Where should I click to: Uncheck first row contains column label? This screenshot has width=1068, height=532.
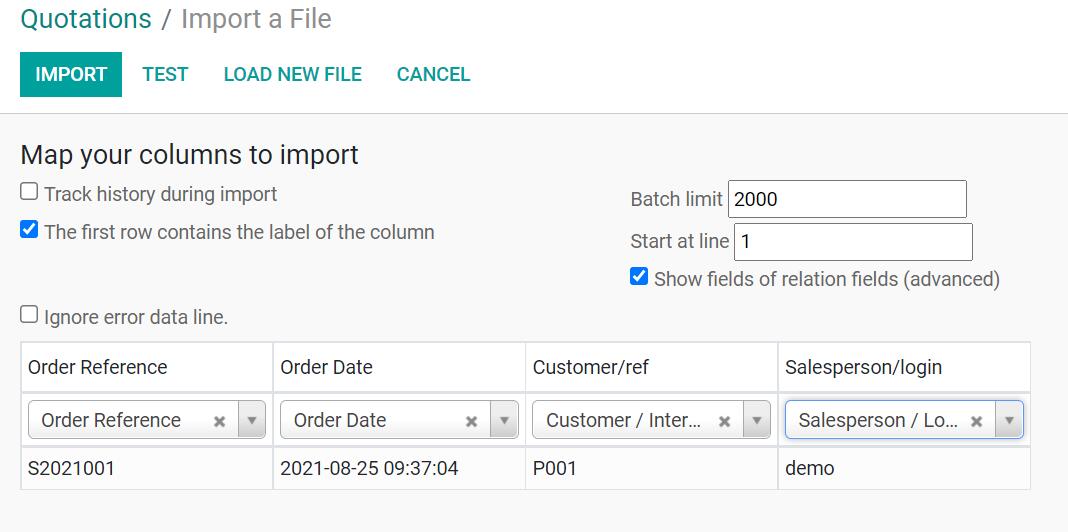point(29,230)
